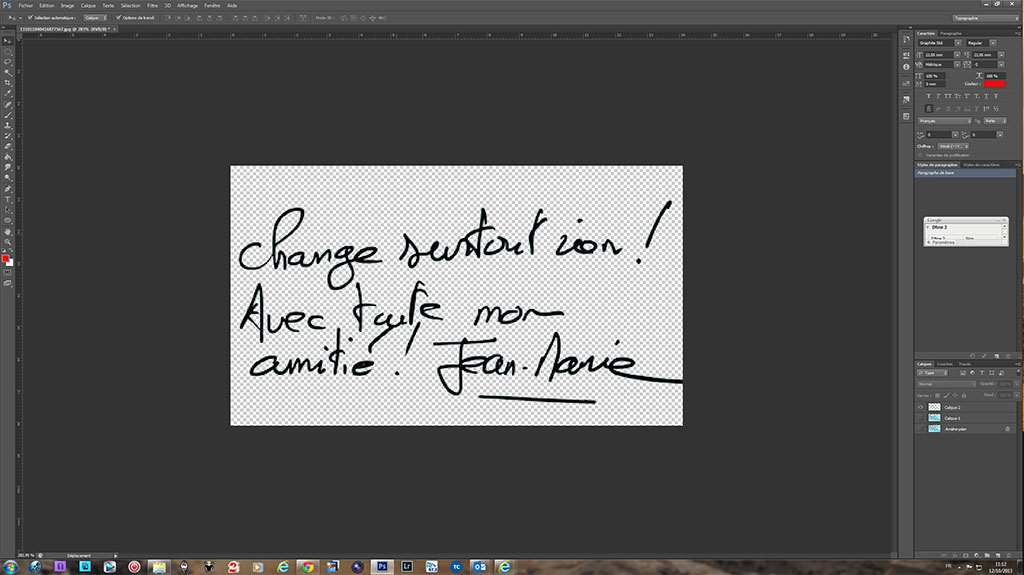
Task: Open the Fichier menu
Action: pos(25,5)
